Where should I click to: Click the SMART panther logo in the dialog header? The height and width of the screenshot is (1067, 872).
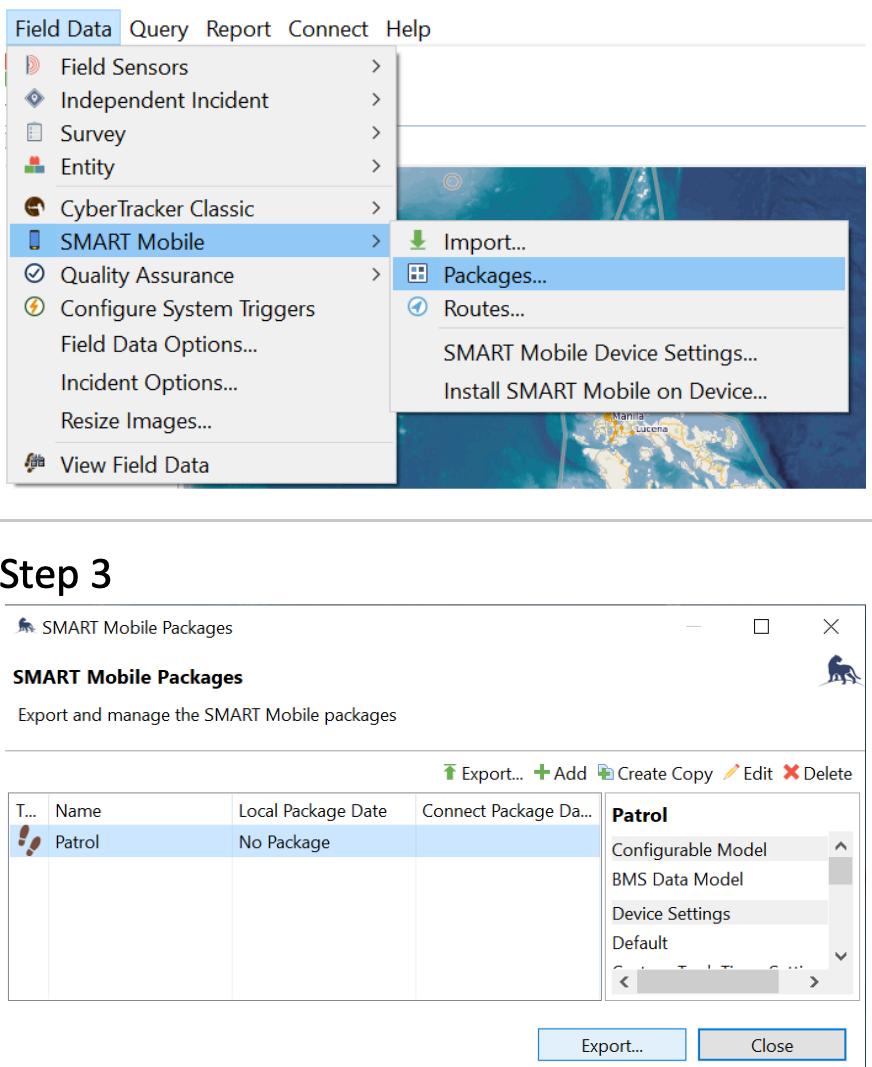coord(841,670)
